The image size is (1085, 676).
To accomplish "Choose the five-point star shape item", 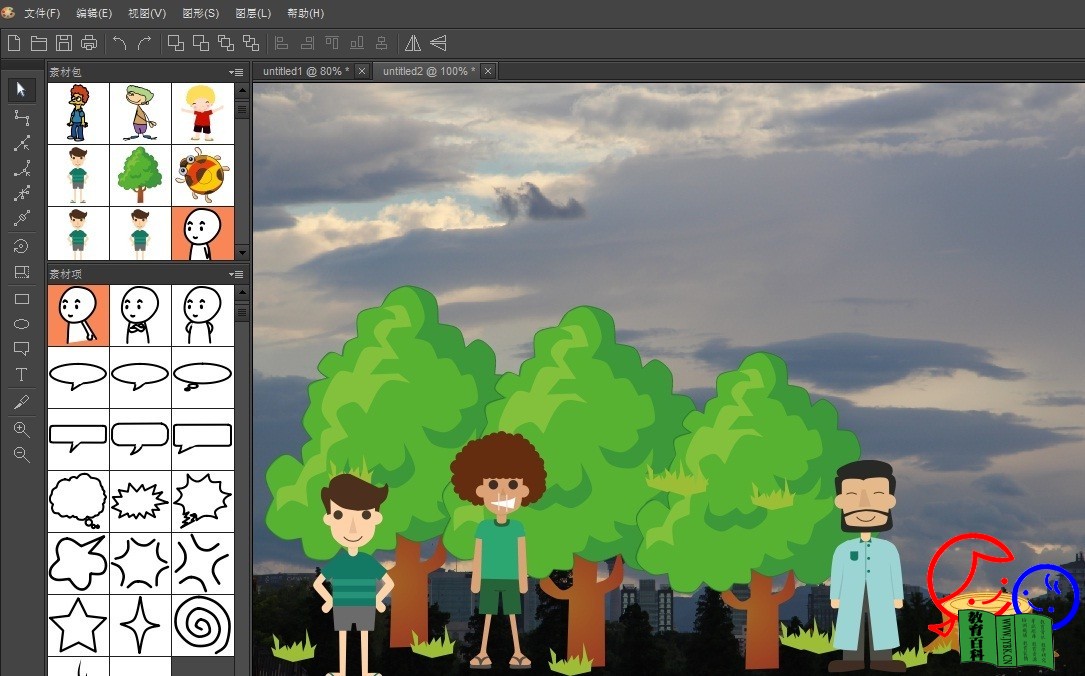I will 78,625.
